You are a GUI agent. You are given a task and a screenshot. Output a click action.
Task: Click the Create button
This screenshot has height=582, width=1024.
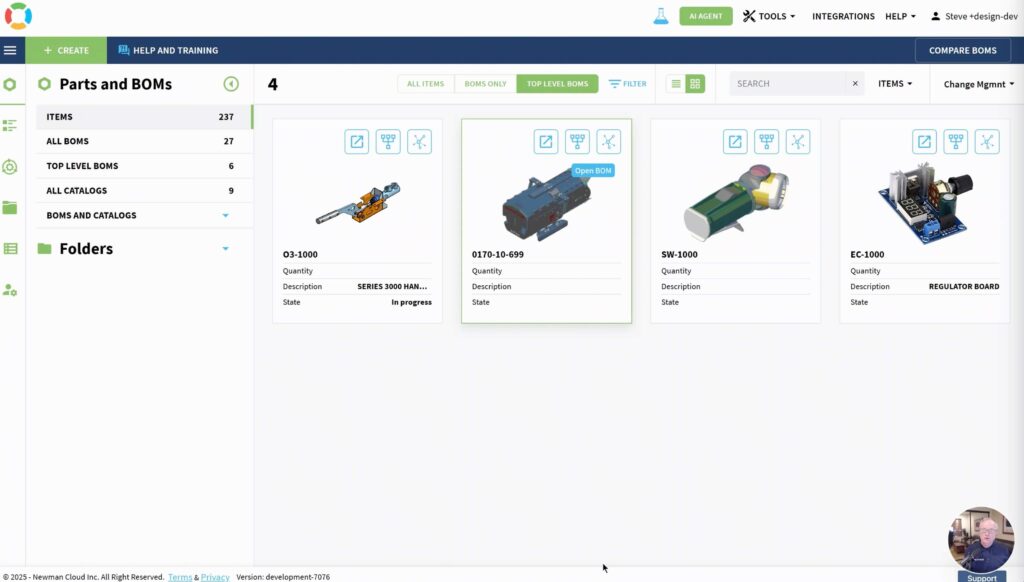(66, 50)
